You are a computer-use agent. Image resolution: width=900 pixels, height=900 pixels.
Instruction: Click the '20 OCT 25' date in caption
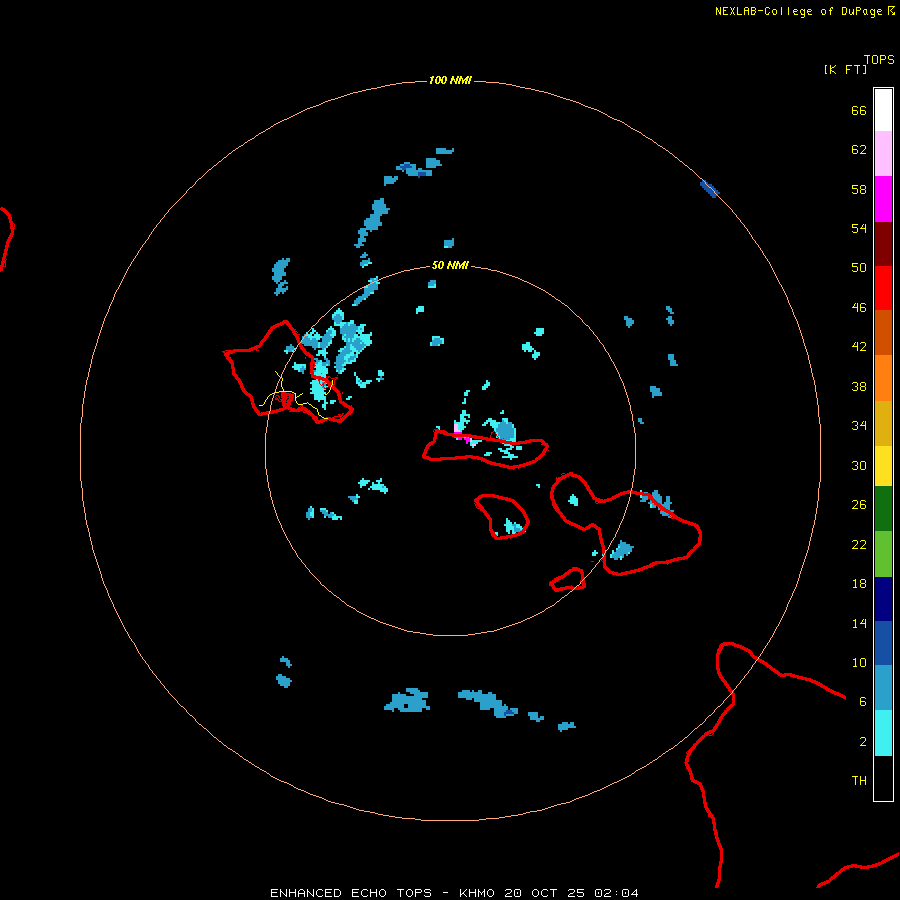(x=544, y=893)
